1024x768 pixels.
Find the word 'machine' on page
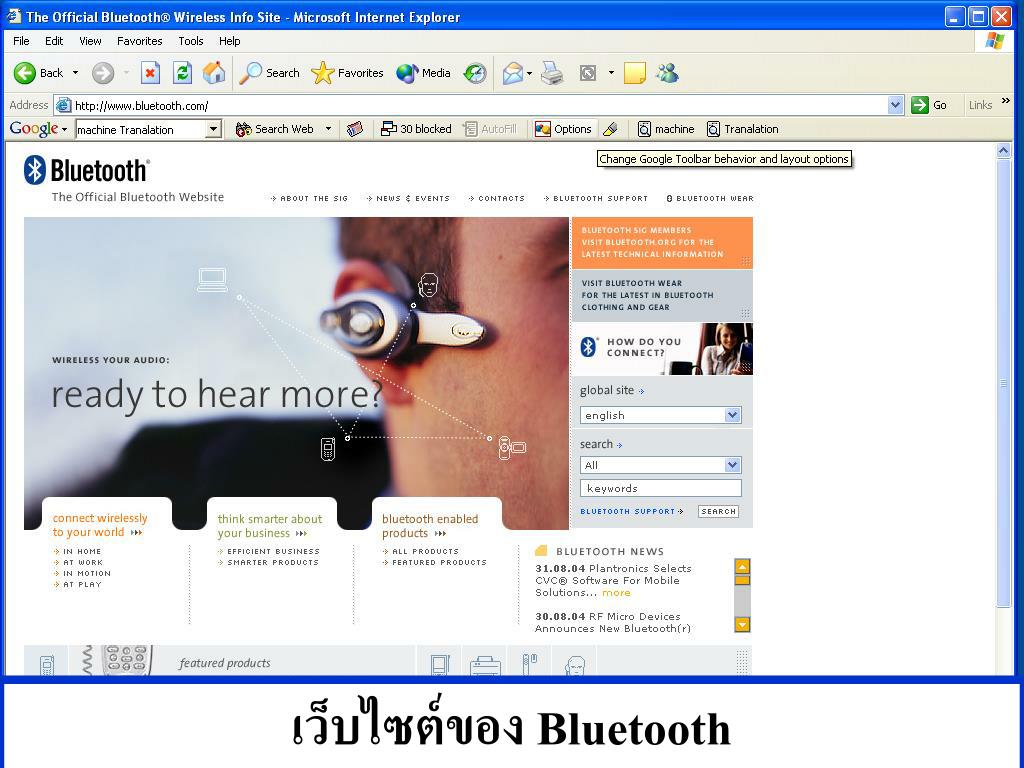coord(666,129)
